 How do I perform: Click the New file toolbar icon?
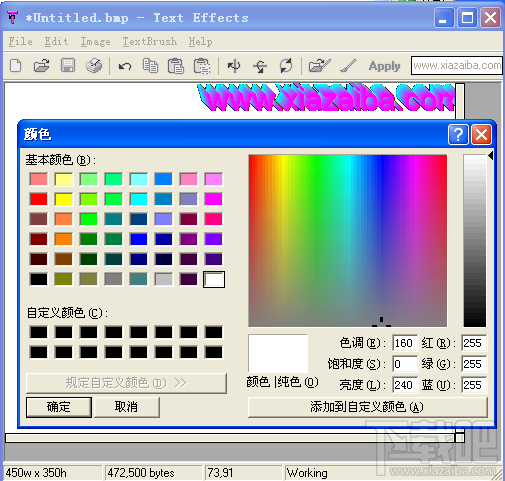point(16,65)
